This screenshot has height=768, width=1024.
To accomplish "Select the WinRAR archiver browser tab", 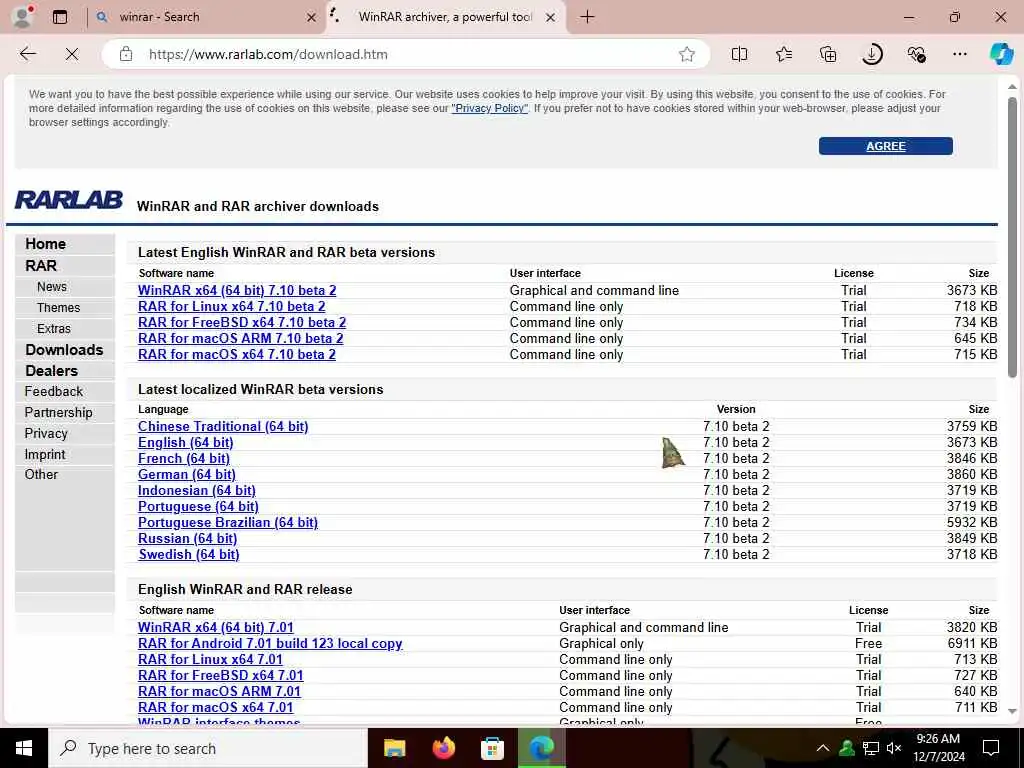I will point(446,17).
